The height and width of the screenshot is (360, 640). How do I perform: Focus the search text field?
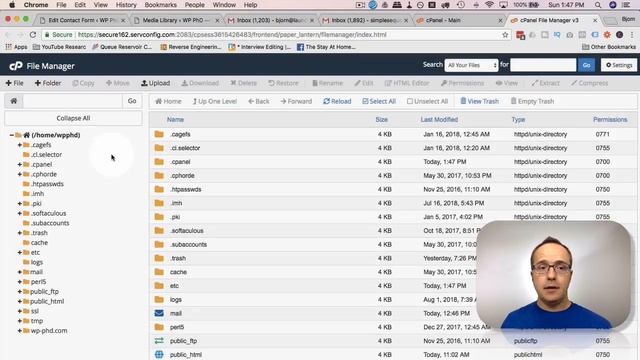point(543,65)
